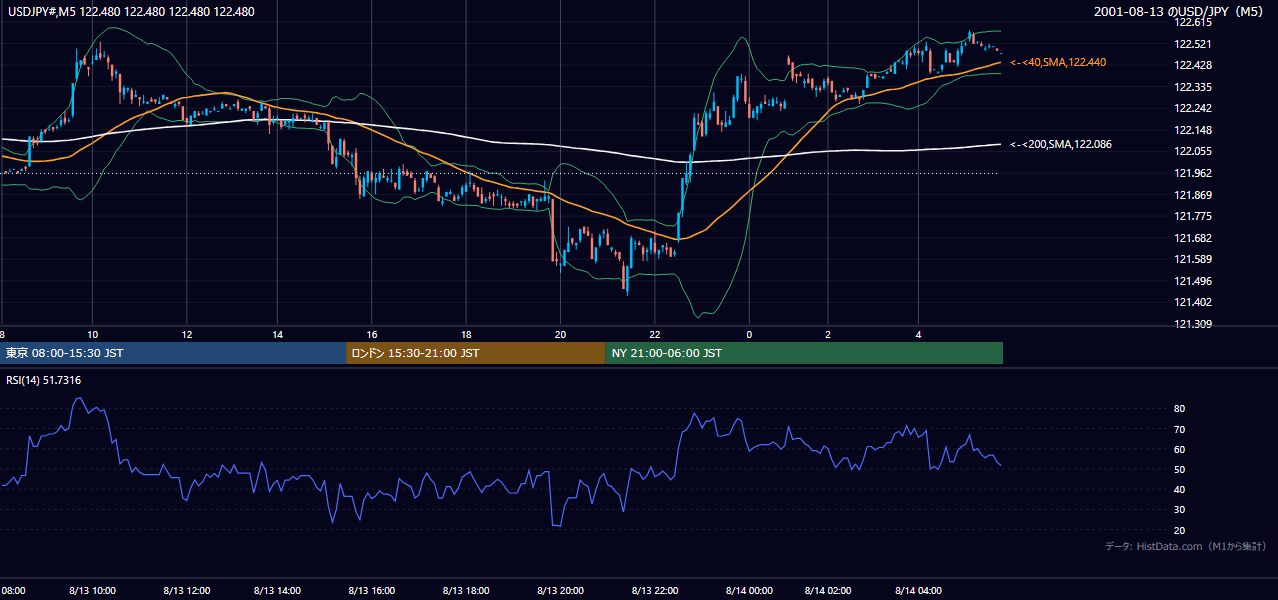The height and width of the screenshot is (600, 1278).
Task: Click the bottom 8/13 22:00 time label
Action: (654, 590)
